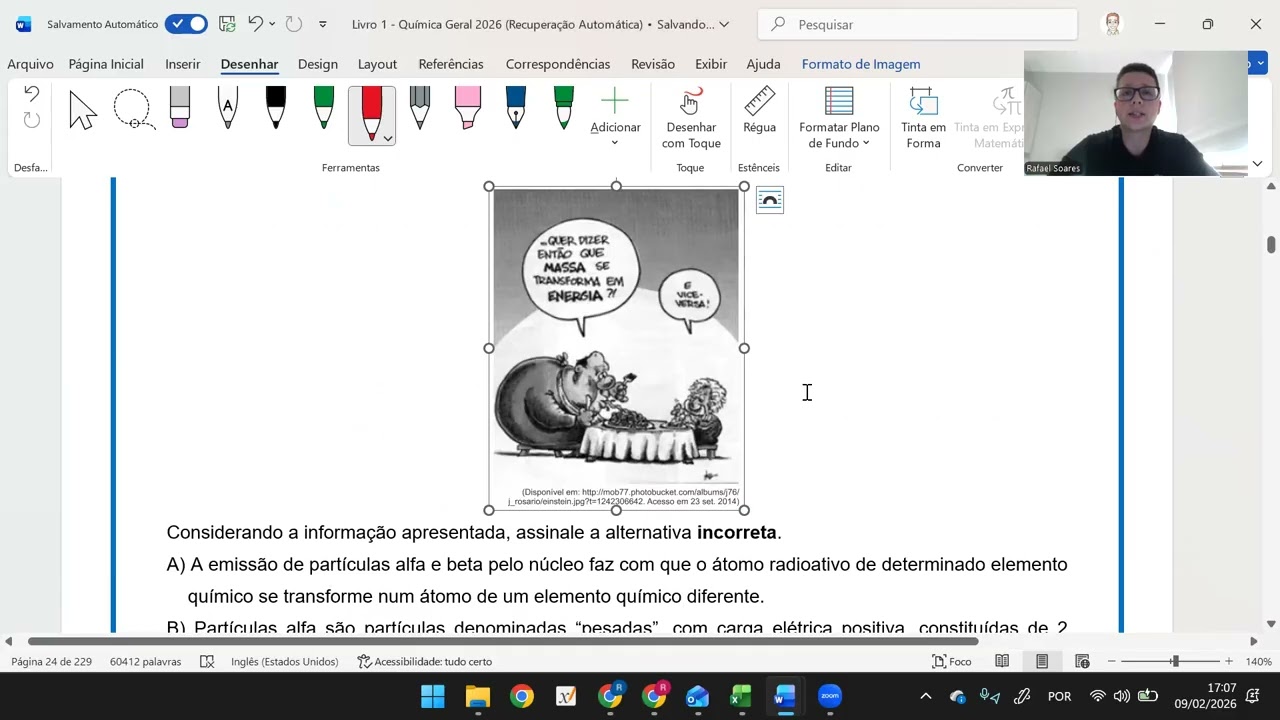
Task: Switch to Referências tab
Action: 451,64
